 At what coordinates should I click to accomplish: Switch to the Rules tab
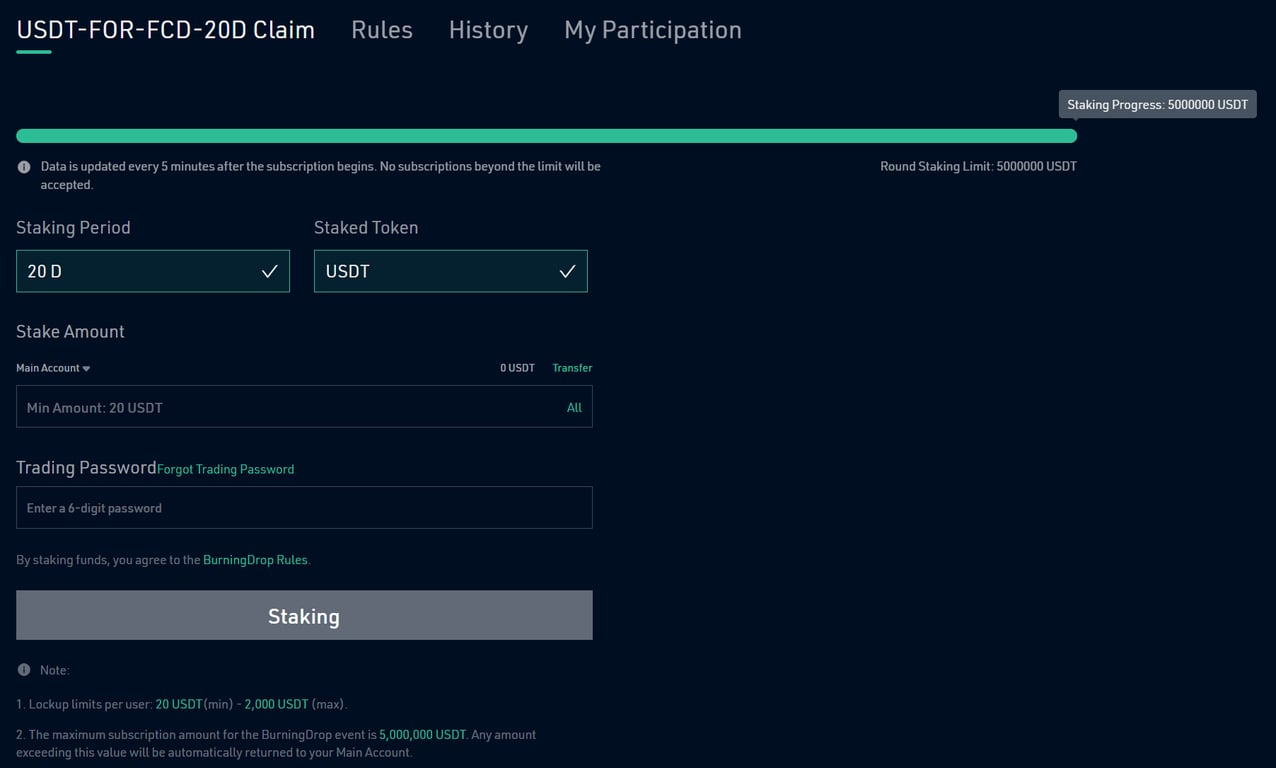tap(381, 30)
